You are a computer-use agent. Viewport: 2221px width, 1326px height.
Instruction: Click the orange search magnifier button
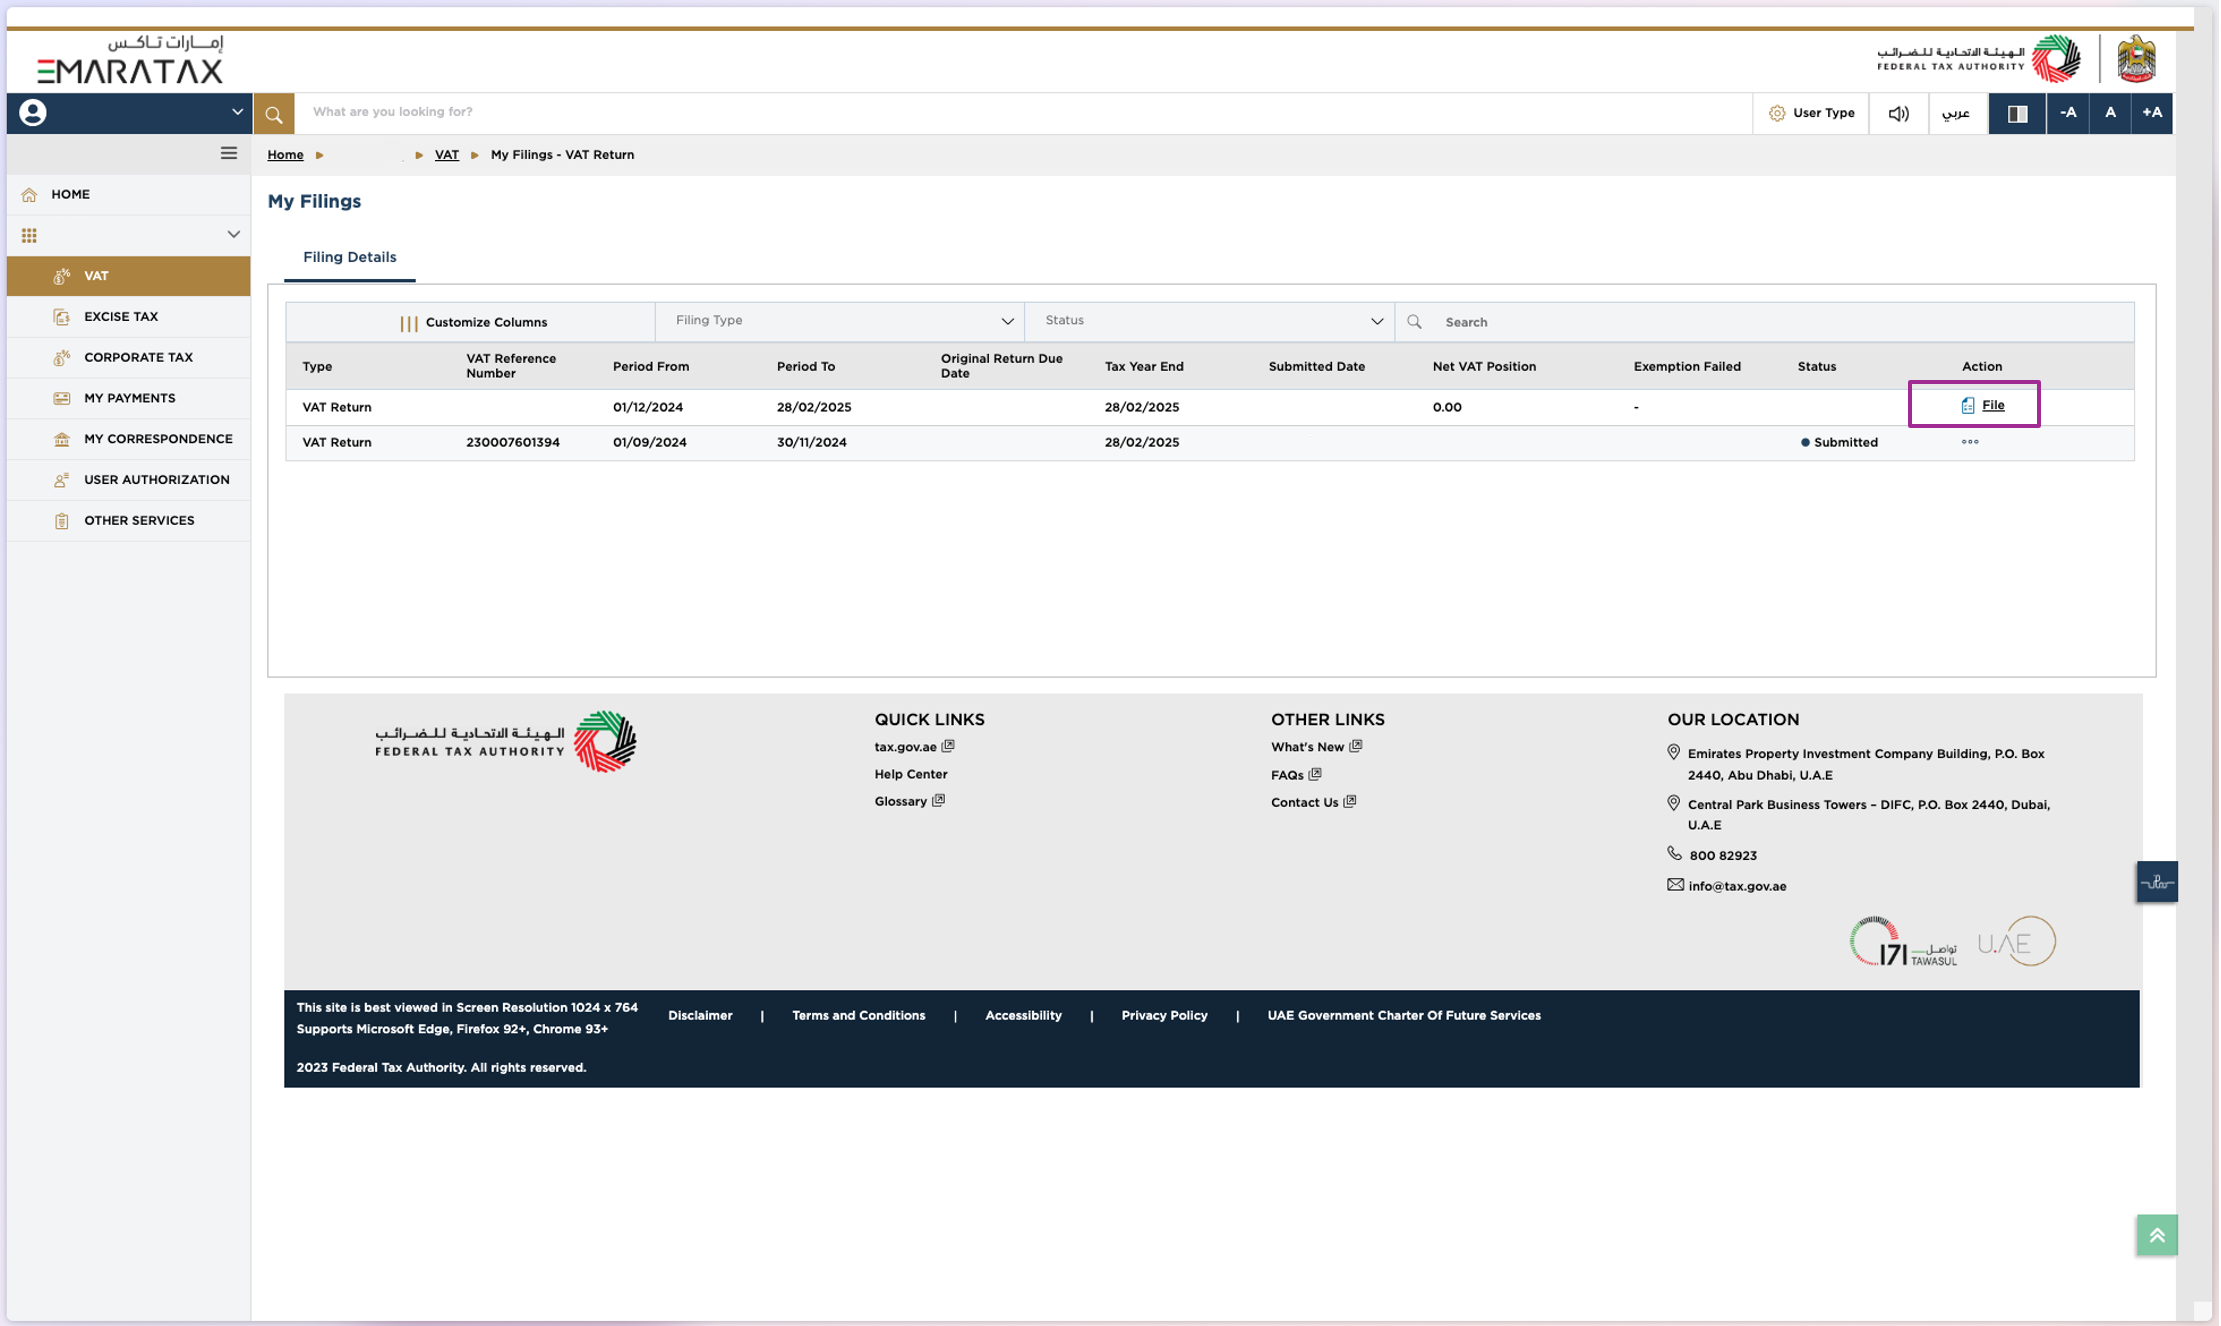coord(273,114)
